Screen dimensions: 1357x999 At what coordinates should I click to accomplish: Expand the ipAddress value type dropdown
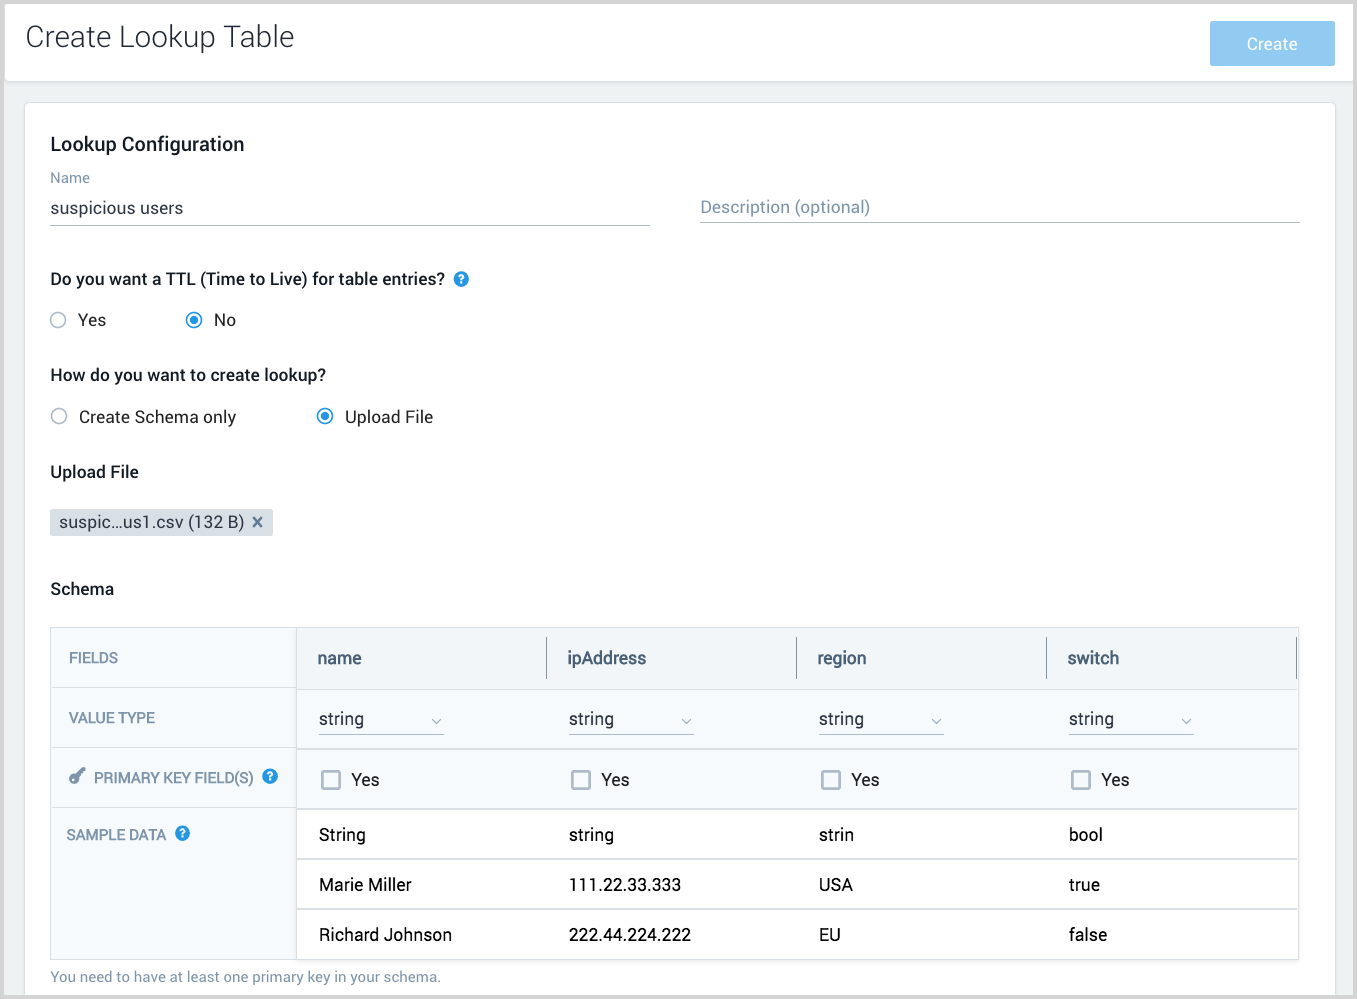click(630, 720)
